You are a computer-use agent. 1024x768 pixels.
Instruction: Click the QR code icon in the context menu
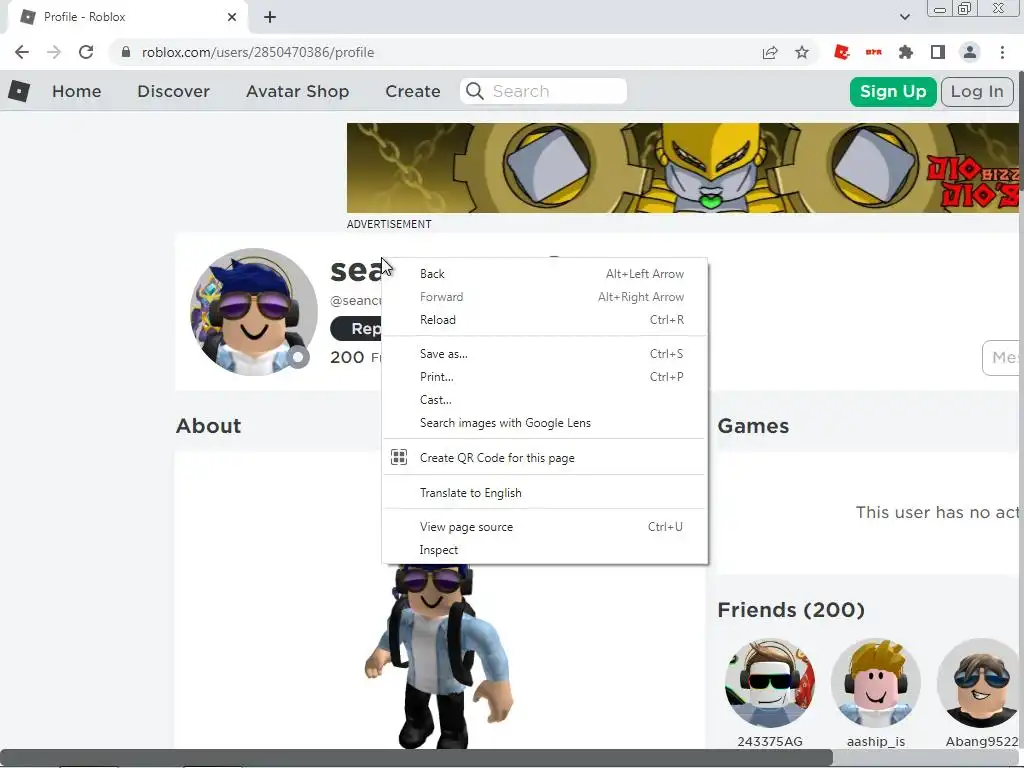click(399, 457)
